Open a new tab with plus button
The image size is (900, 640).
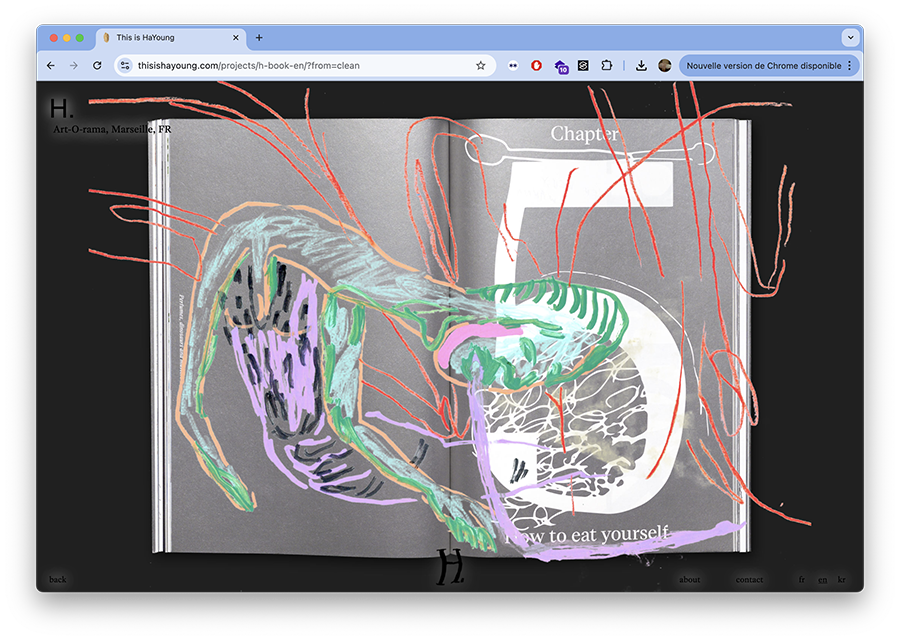click(259, 38)
